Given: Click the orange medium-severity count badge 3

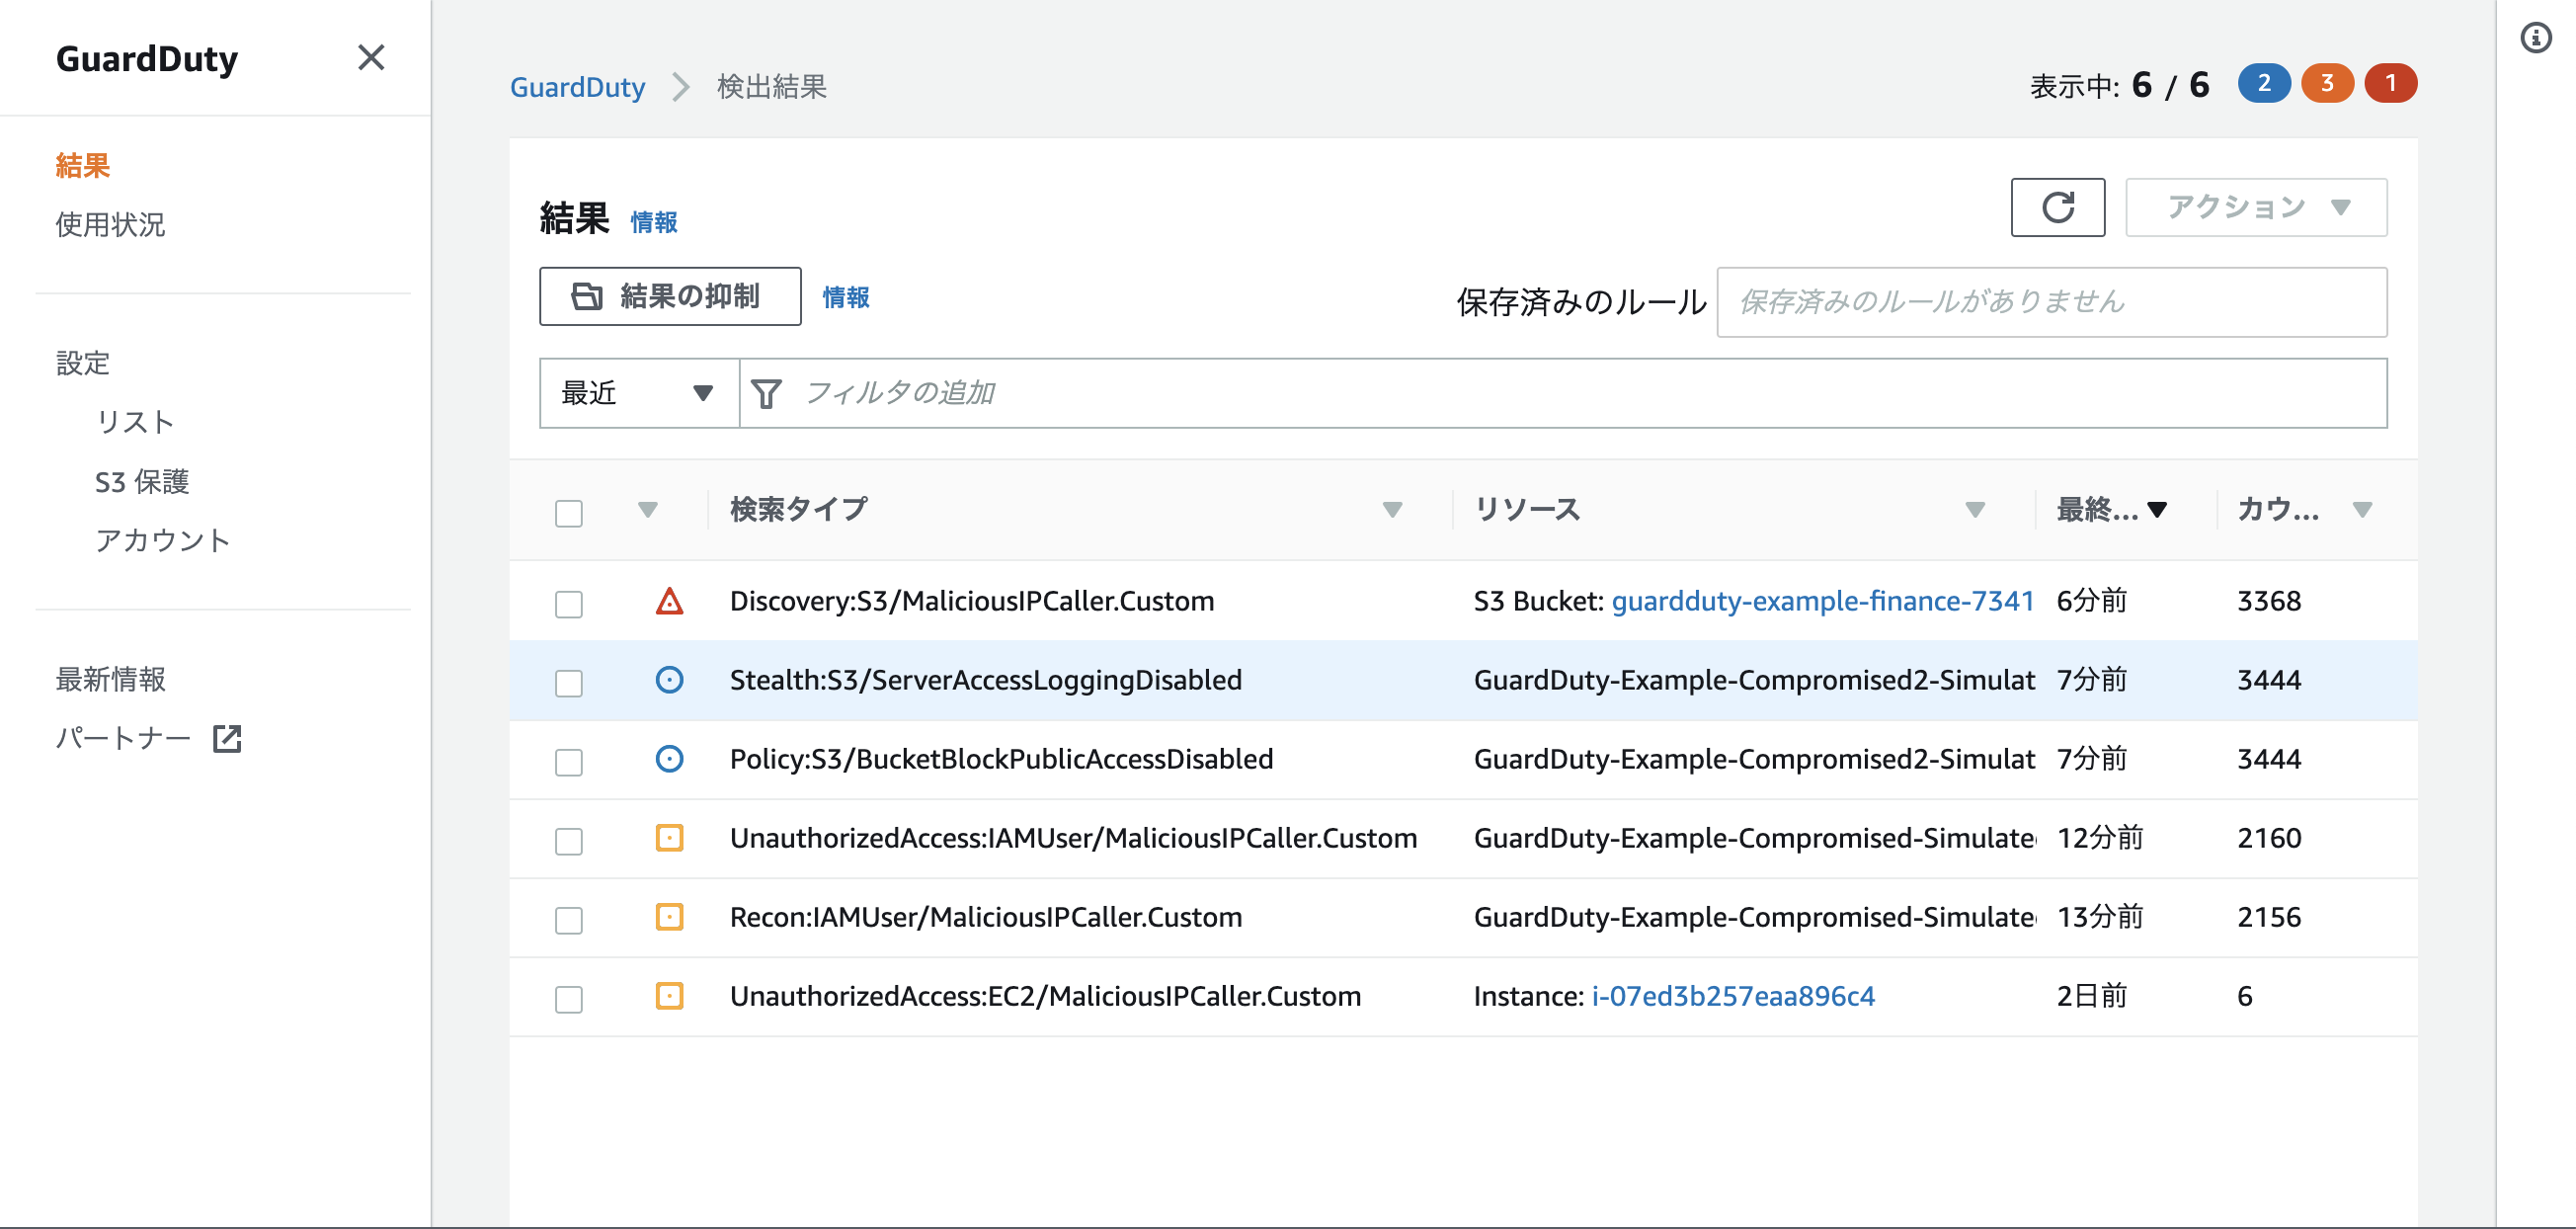Looking at the screenshot, I should click(2327, 83).
